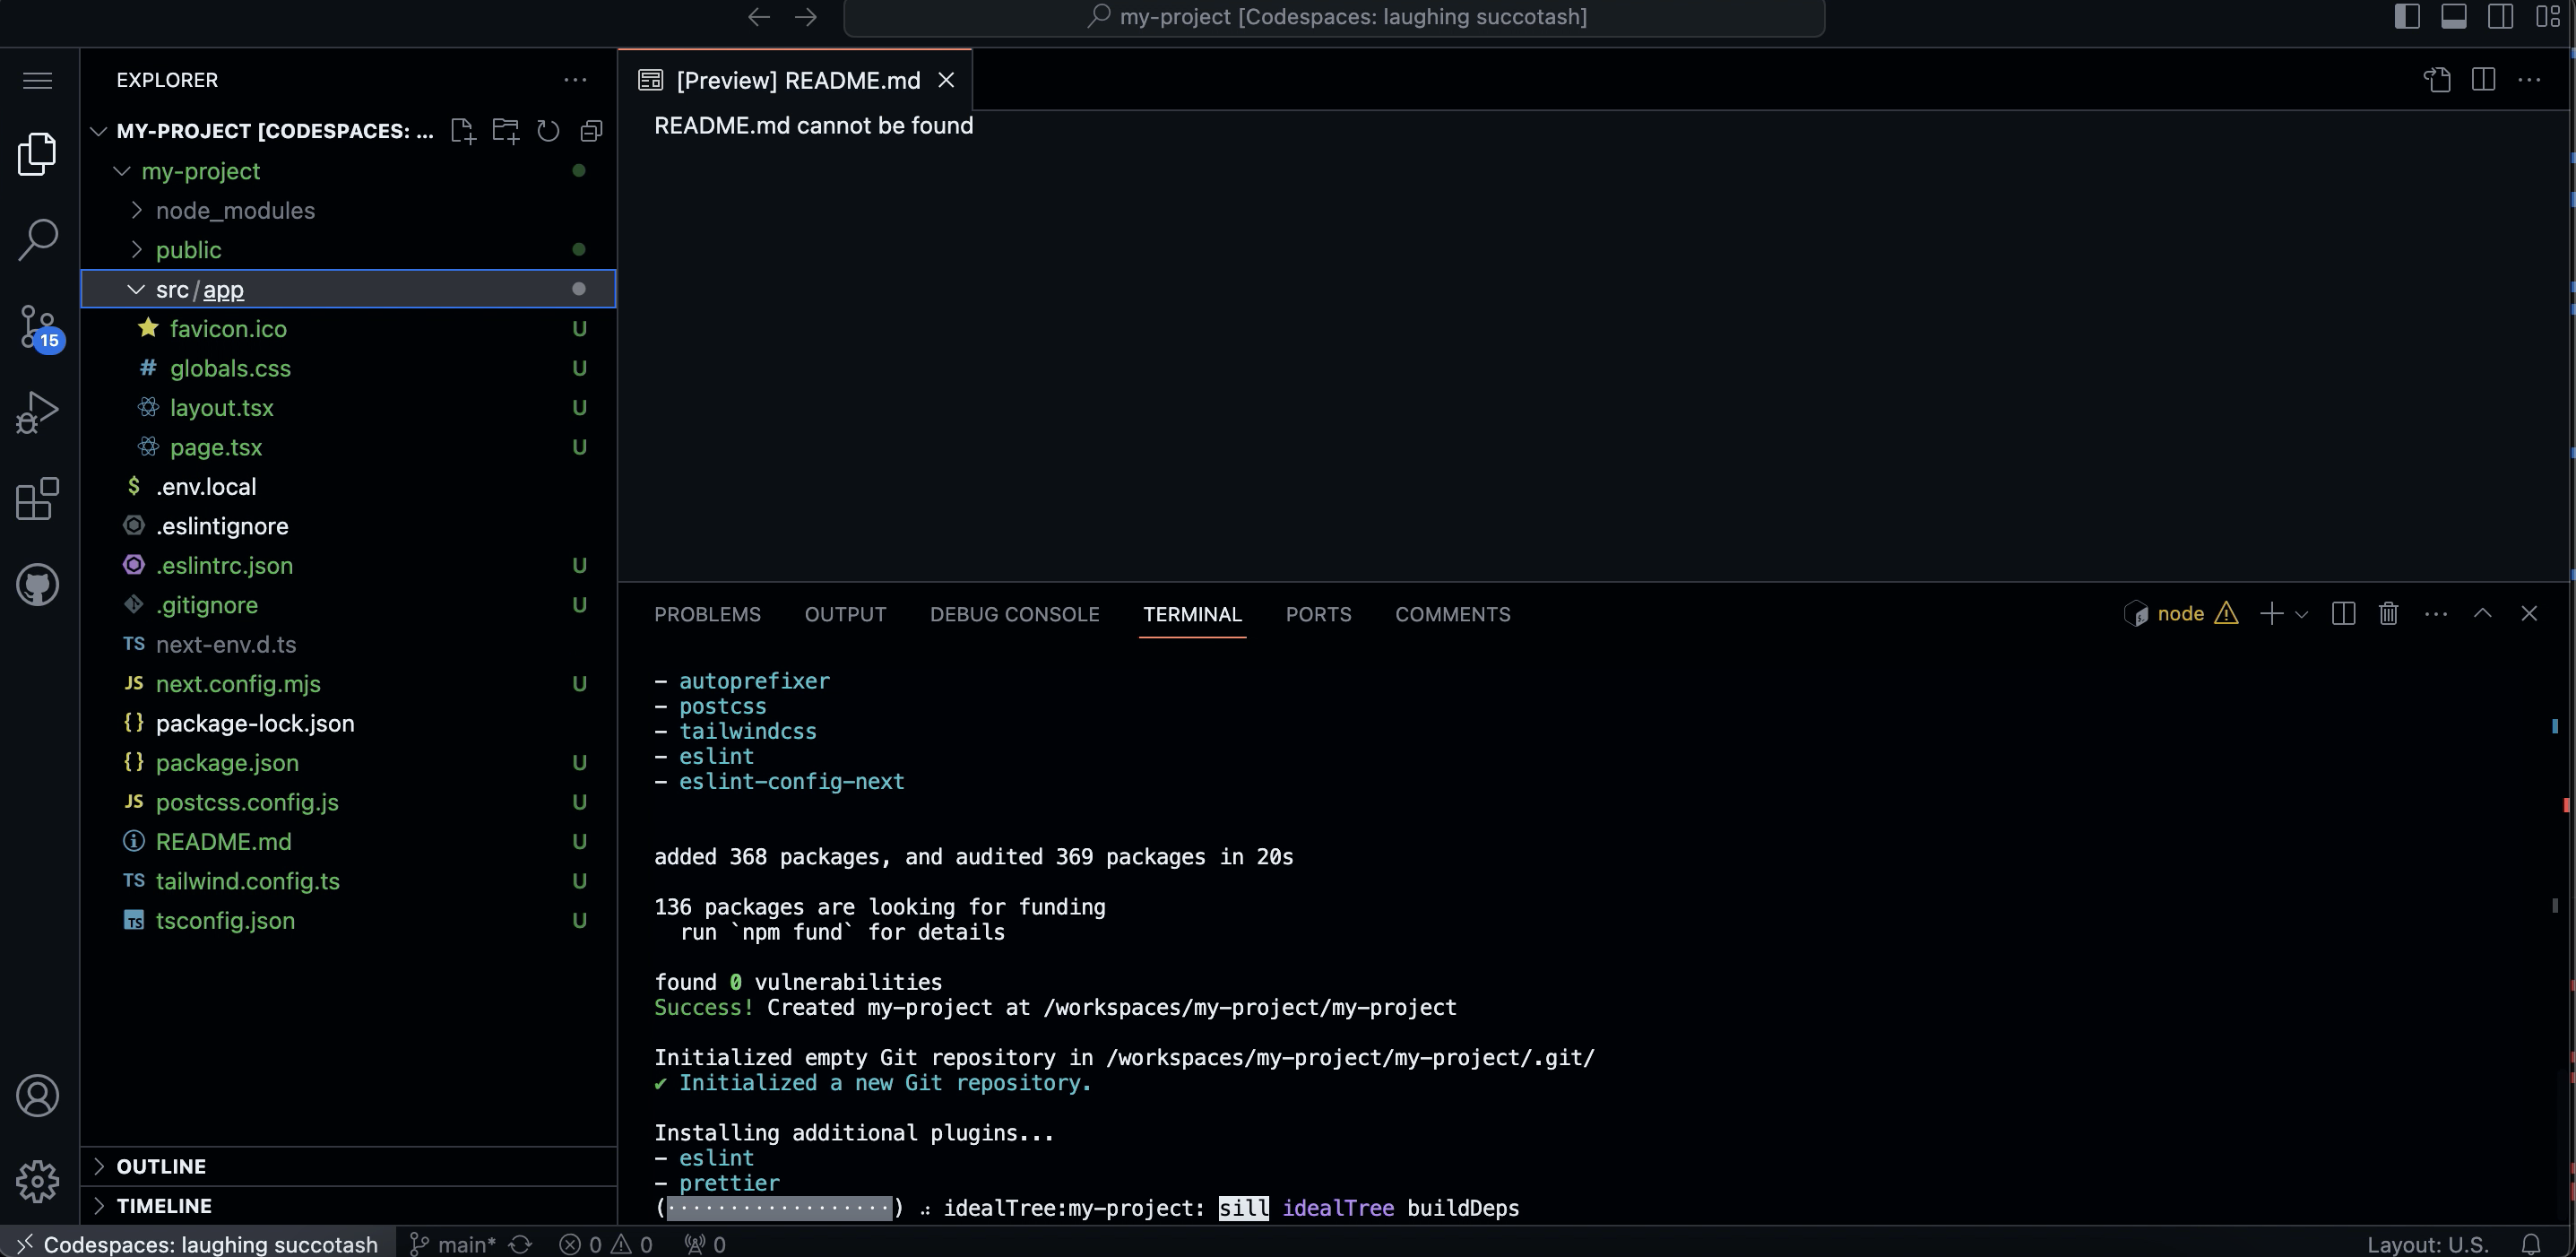The image size is (2576, 1257).
Task: Click the main* branch in status bar
Action: (453, 1244)
